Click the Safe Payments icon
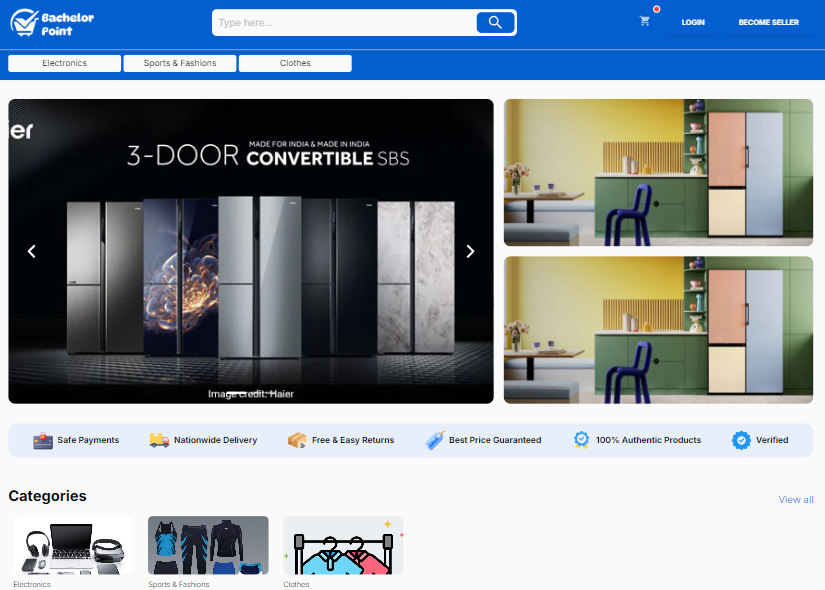825x590 pixels. [x=42, y=440]
